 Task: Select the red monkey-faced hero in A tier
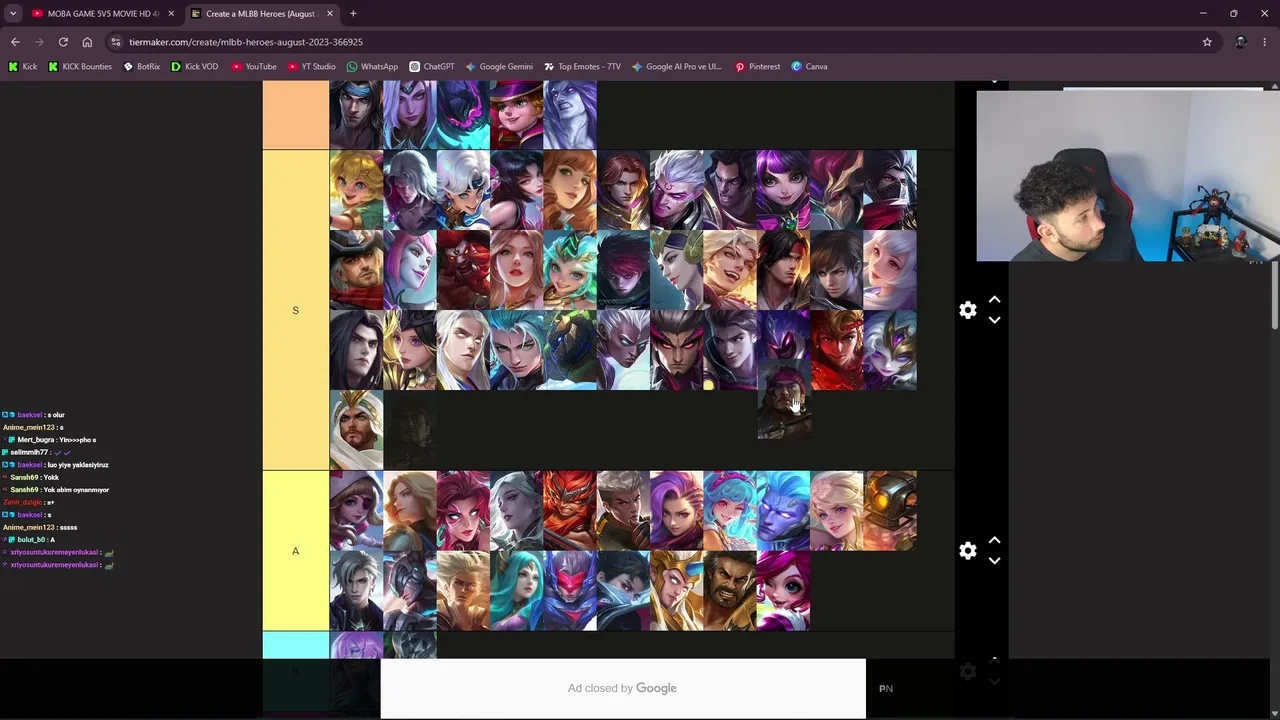point(570,510)
